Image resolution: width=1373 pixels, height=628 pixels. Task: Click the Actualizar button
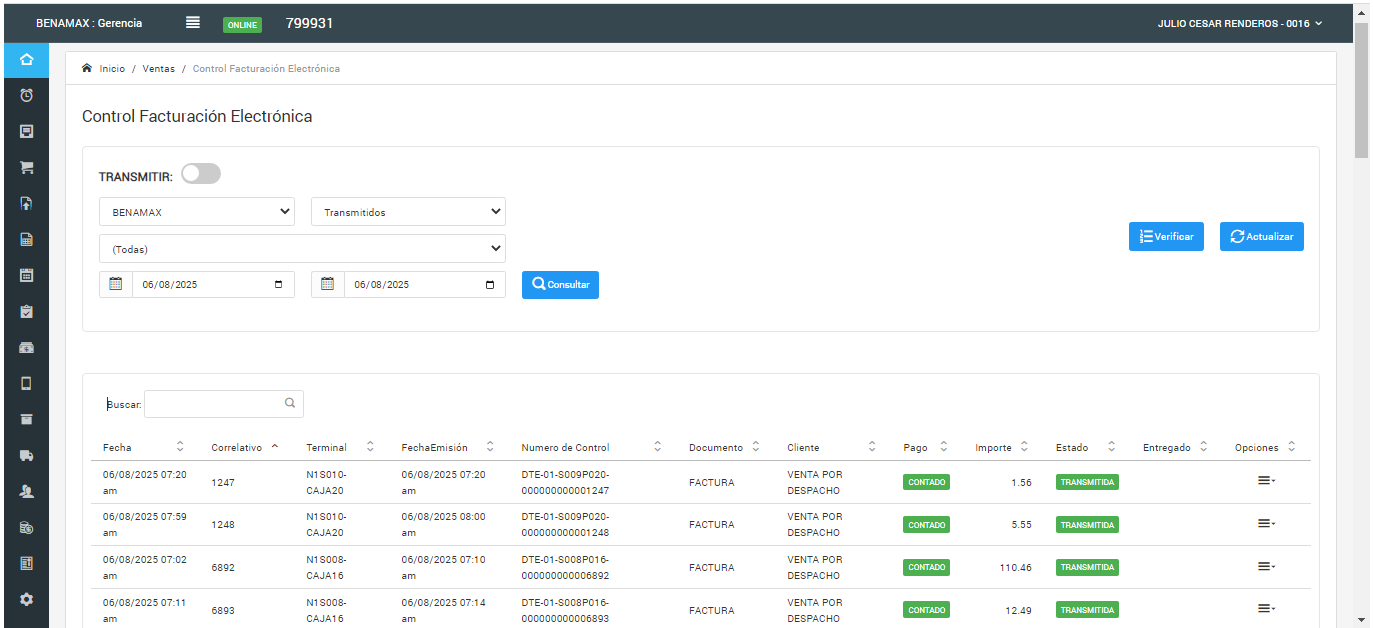coord(1261,236)
